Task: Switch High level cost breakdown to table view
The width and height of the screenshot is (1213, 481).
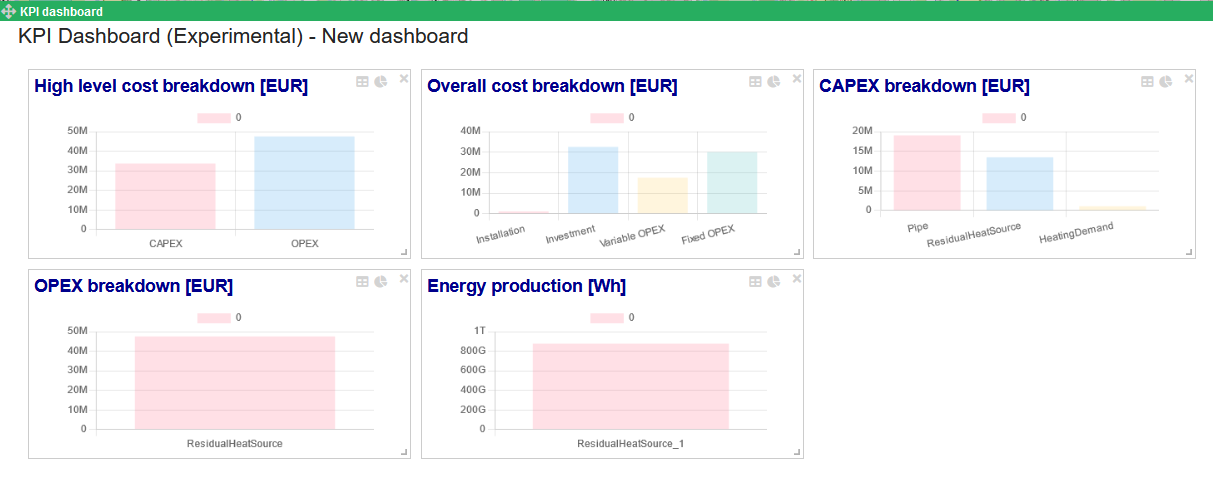Action: click(x=362, y=82)
